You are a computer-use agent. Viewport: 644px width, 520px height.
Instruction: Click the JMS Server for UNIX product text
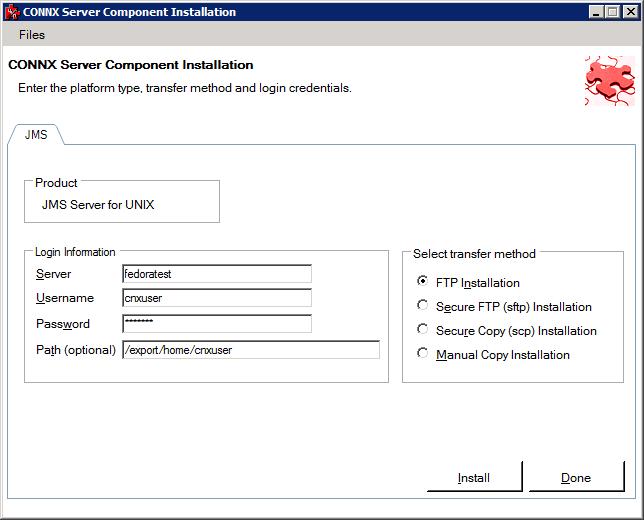(x=98, y=205)
